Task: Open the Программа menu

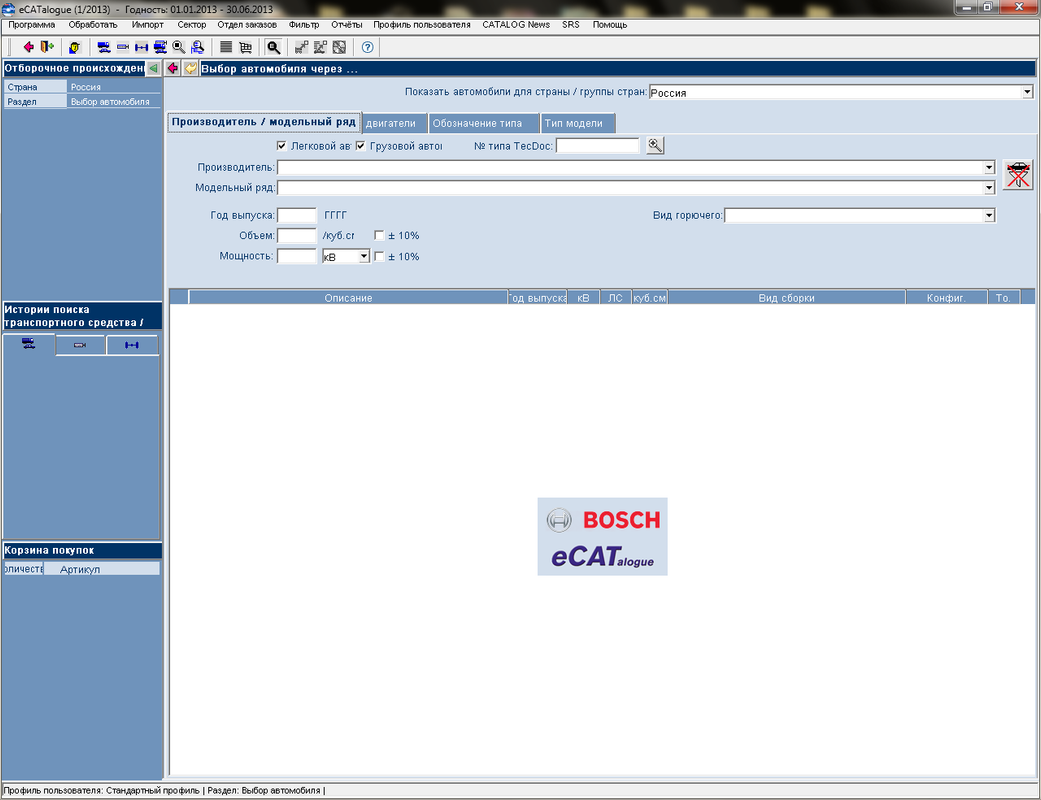Action: tap(32, 25)
